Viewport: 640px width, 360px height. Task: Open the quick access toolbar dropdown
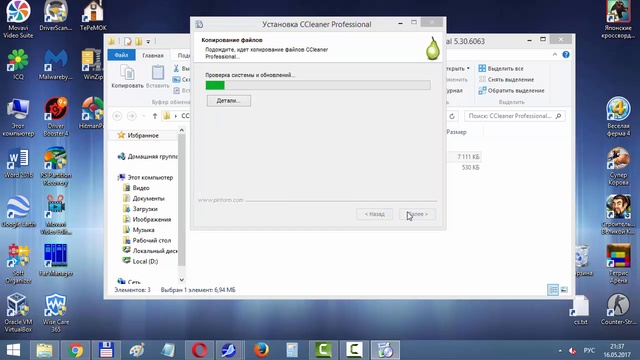point(148,41)
